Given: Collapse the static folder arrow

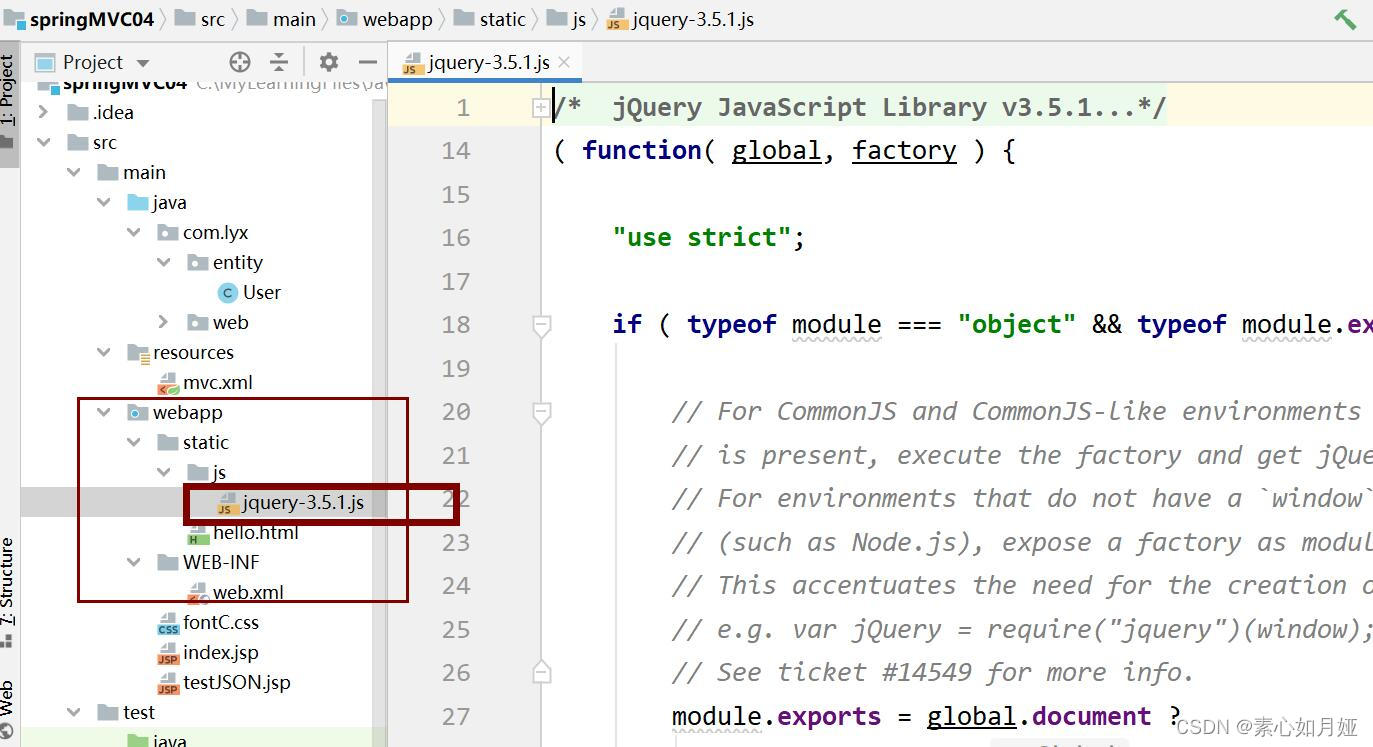Looking at the screenshot, I should [134, 442].
